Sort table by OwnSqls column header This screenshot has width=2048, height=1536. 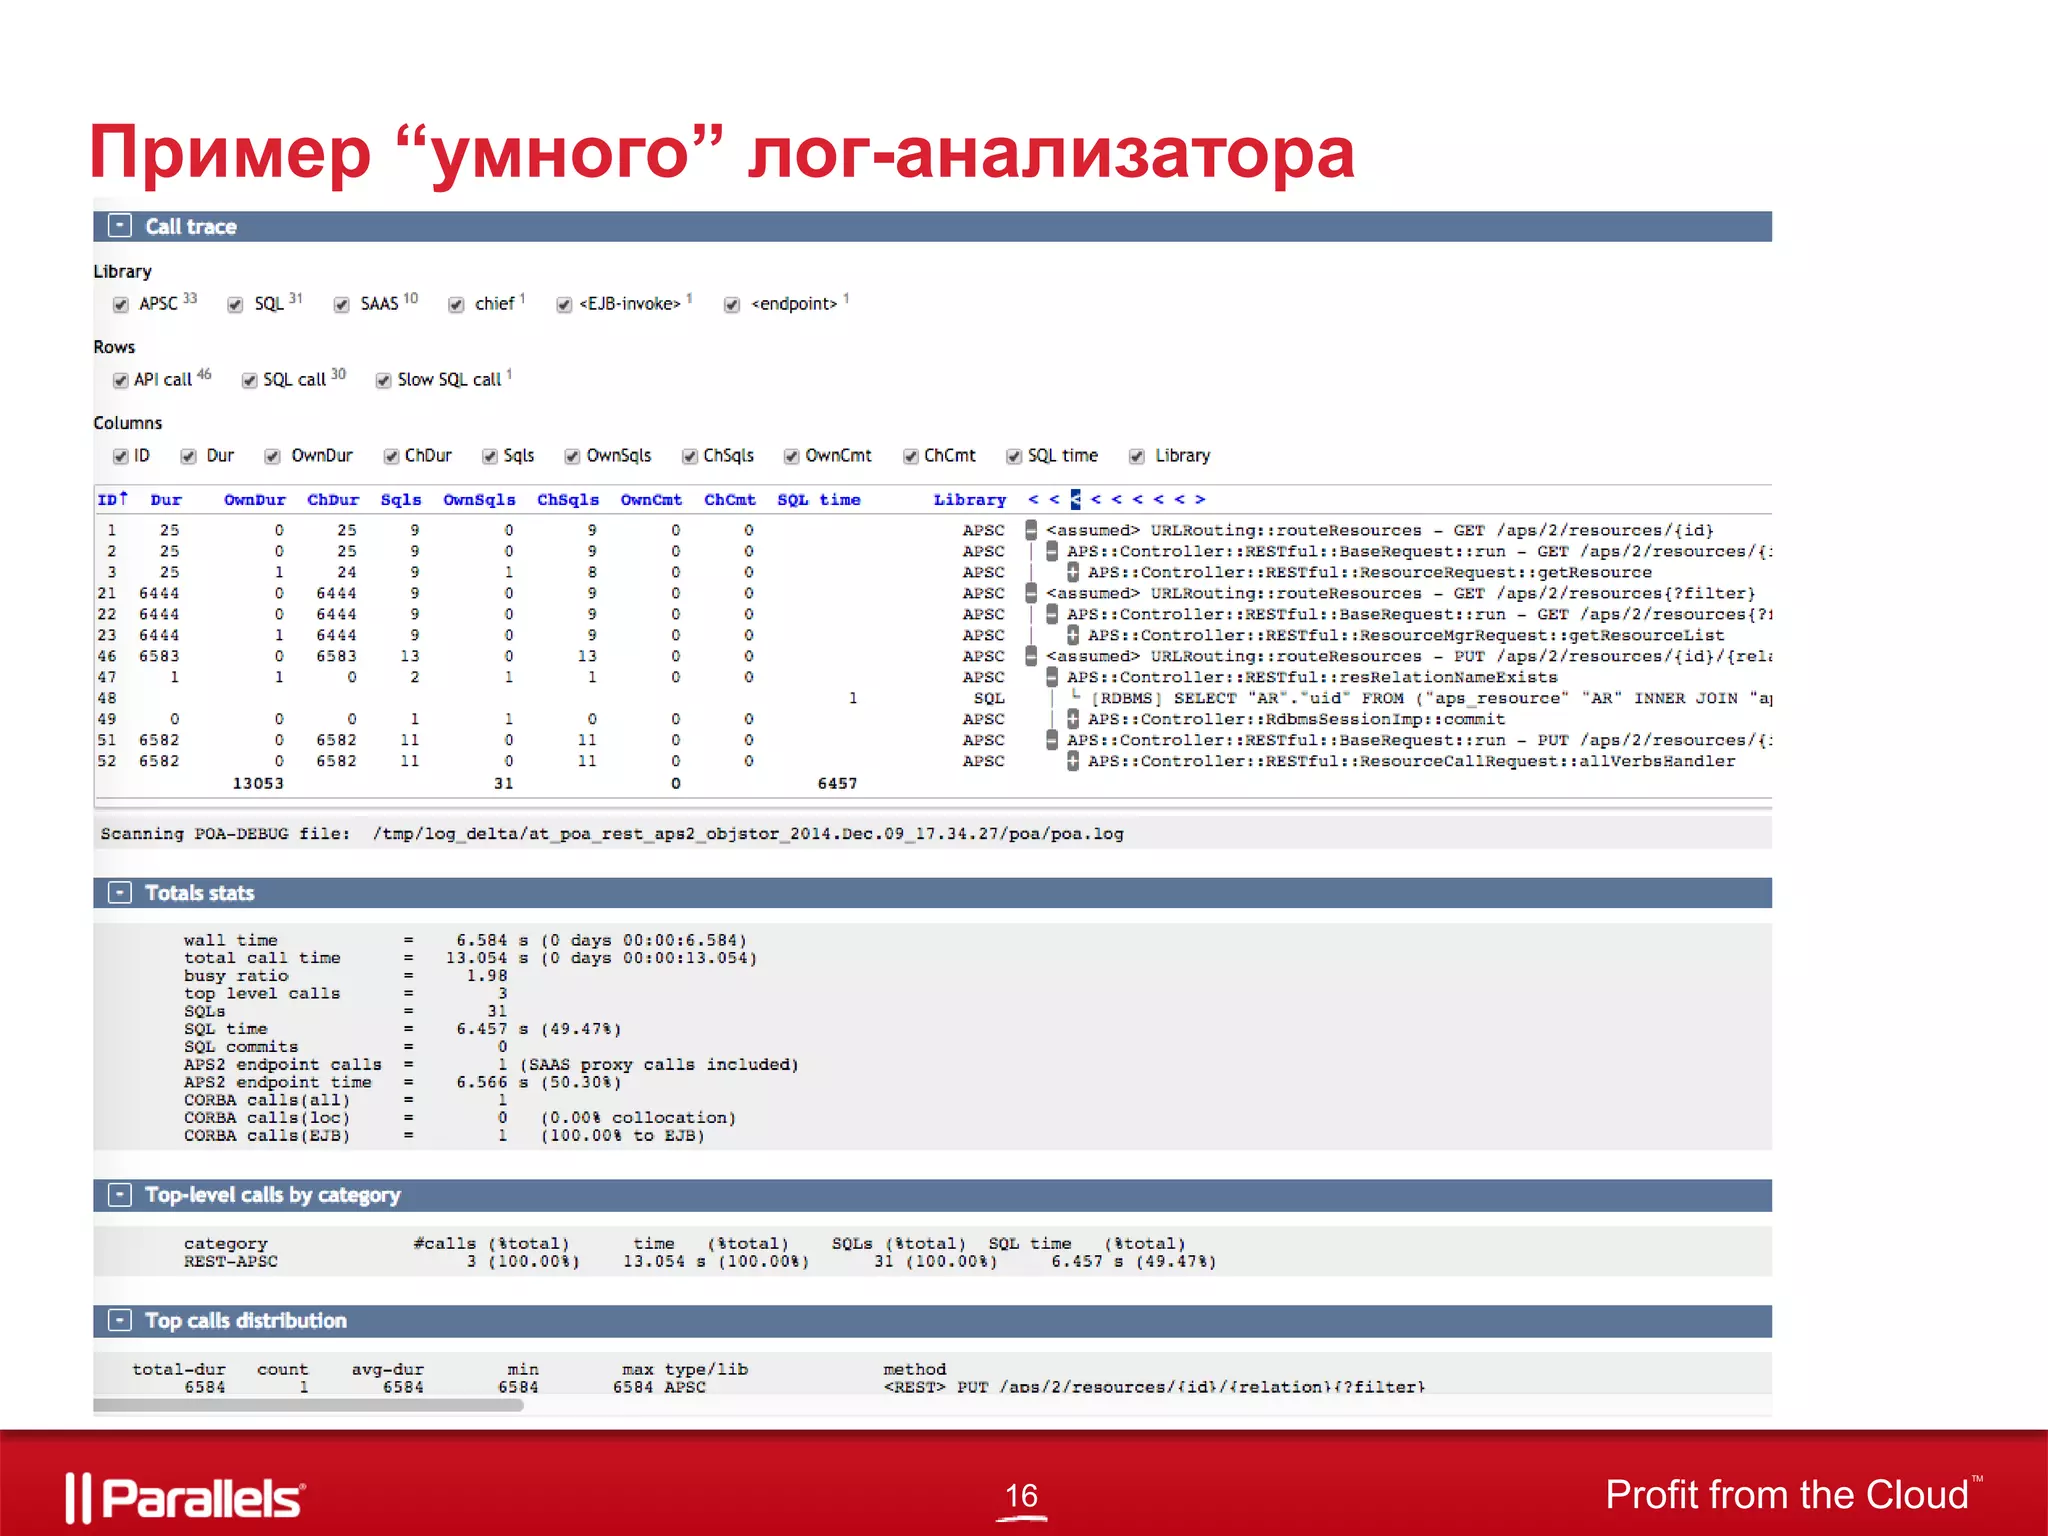(479, 500)
